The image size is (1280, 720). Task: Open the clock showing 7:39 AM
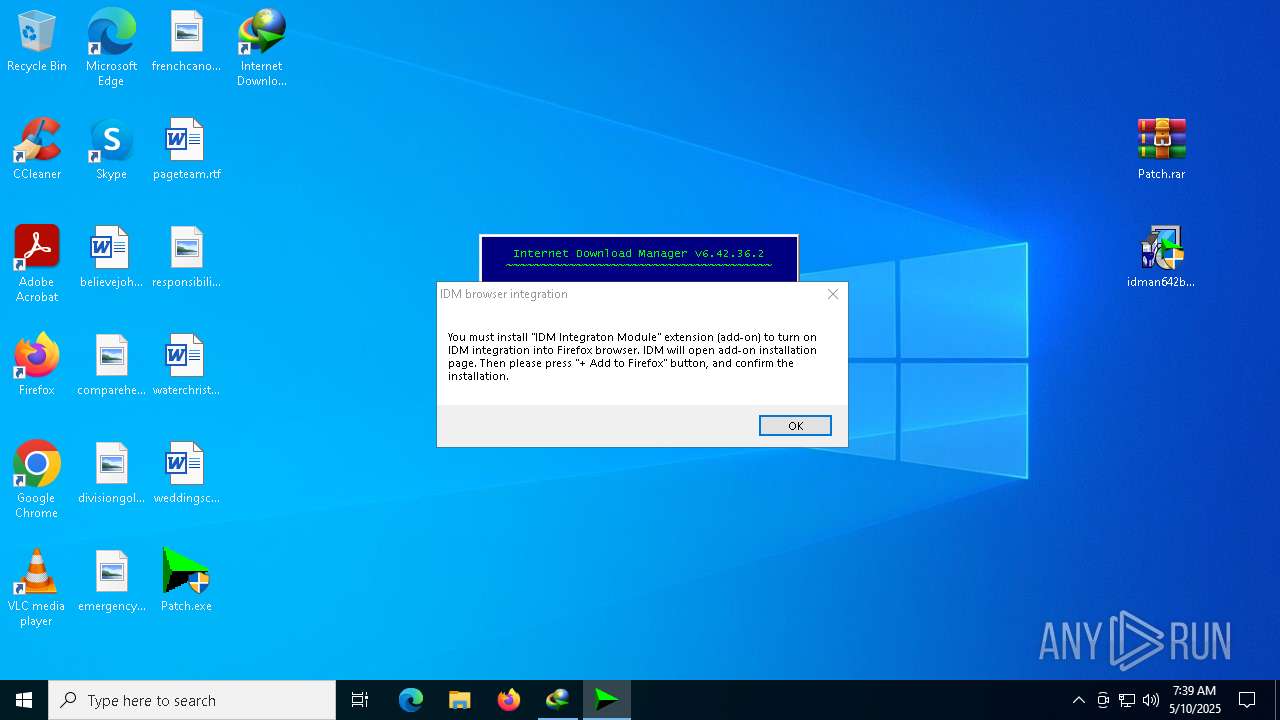(x=1195, y=700)
